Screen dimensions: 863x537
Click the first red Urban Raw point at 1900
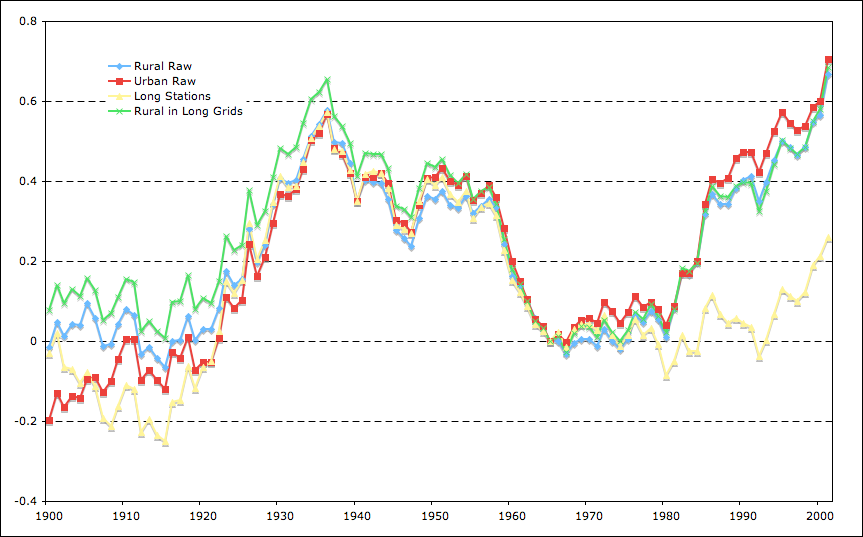[49, 421]
